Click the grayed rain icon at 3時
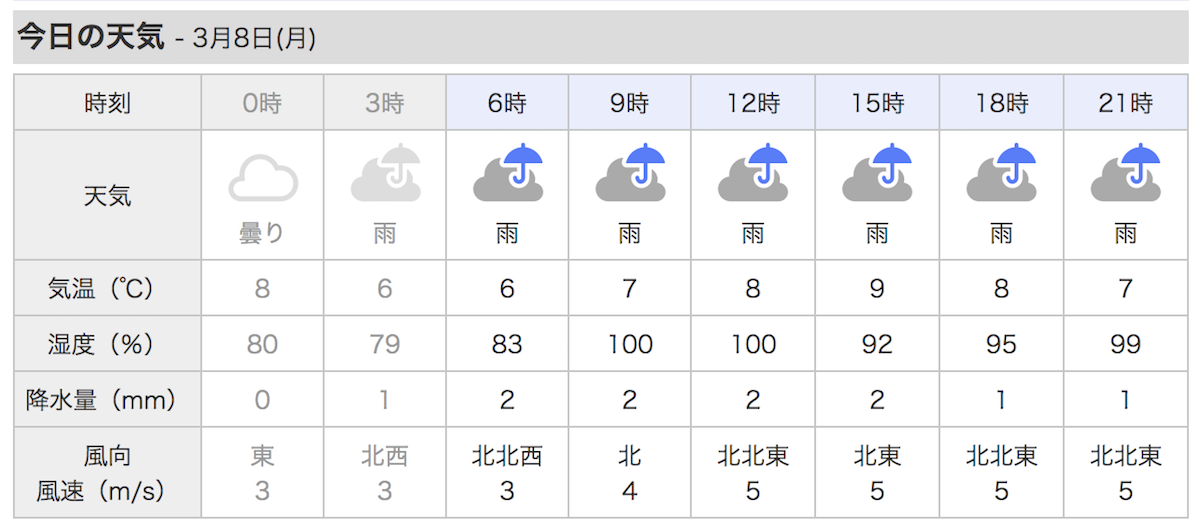 pos(385,173)
